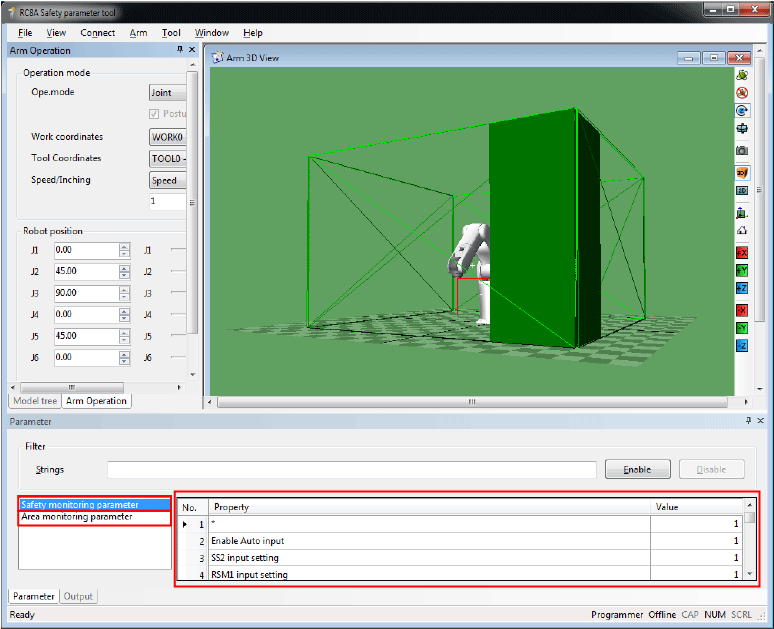Click the blue -Z view icon
This screenshot has height=629, width=774.
742,346
